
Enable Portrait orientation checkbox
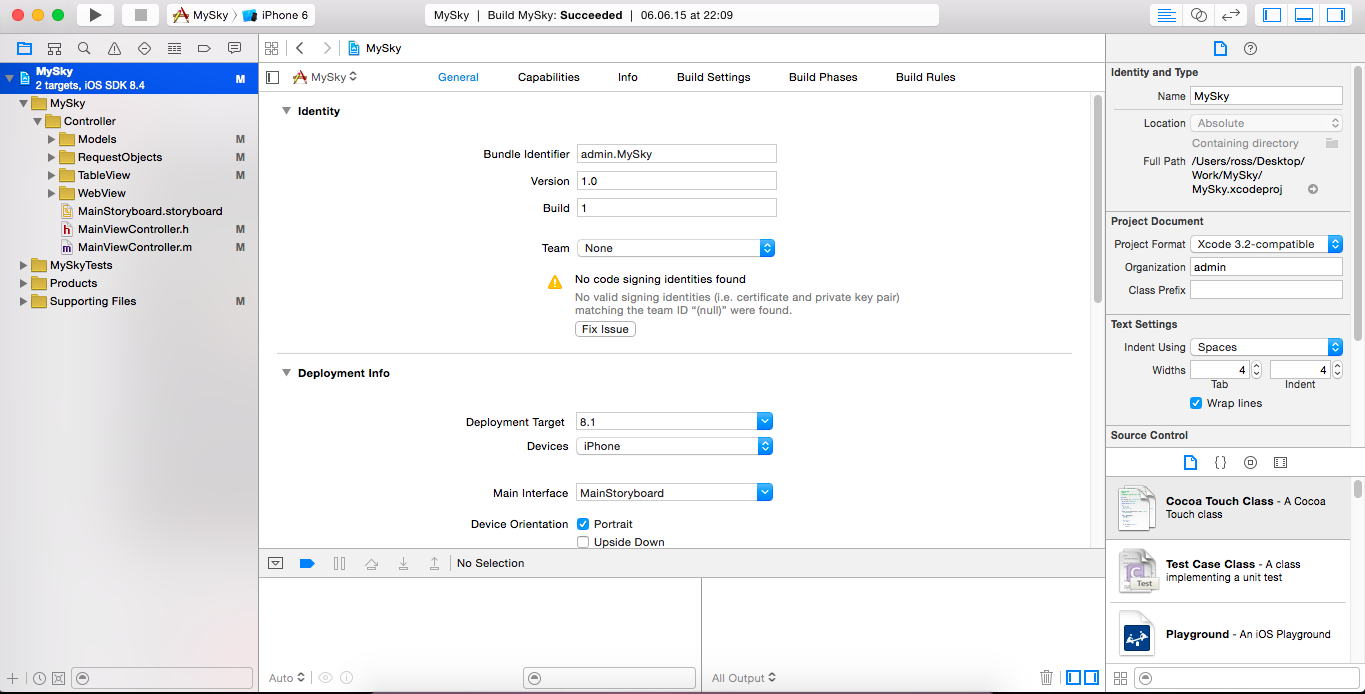click(x=583, y=524)
